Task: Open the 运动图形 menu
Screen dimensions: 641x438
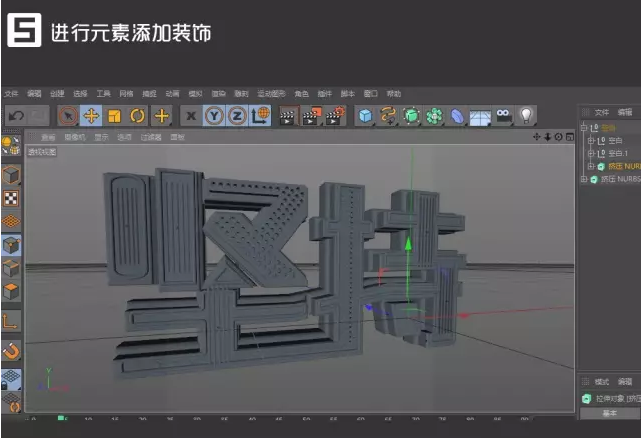Action: [271, 94]
